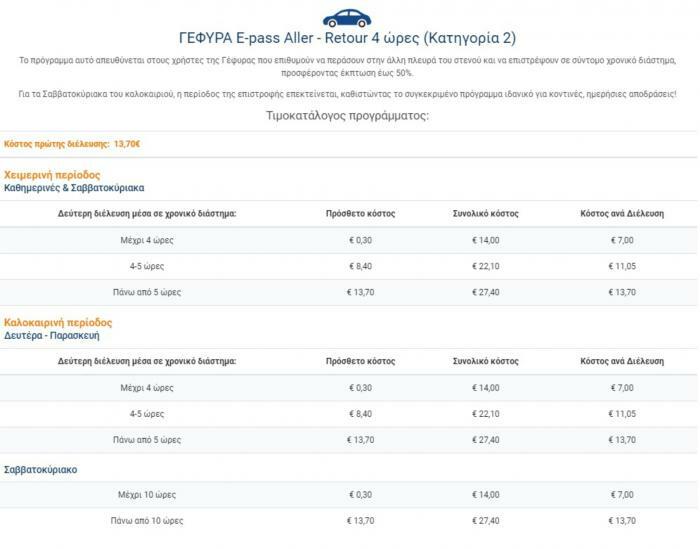700x549 pixels.
Task: Select the "Τιμοκατάλογος προγράμματος:" heading
Action: (x=348, y=115)
